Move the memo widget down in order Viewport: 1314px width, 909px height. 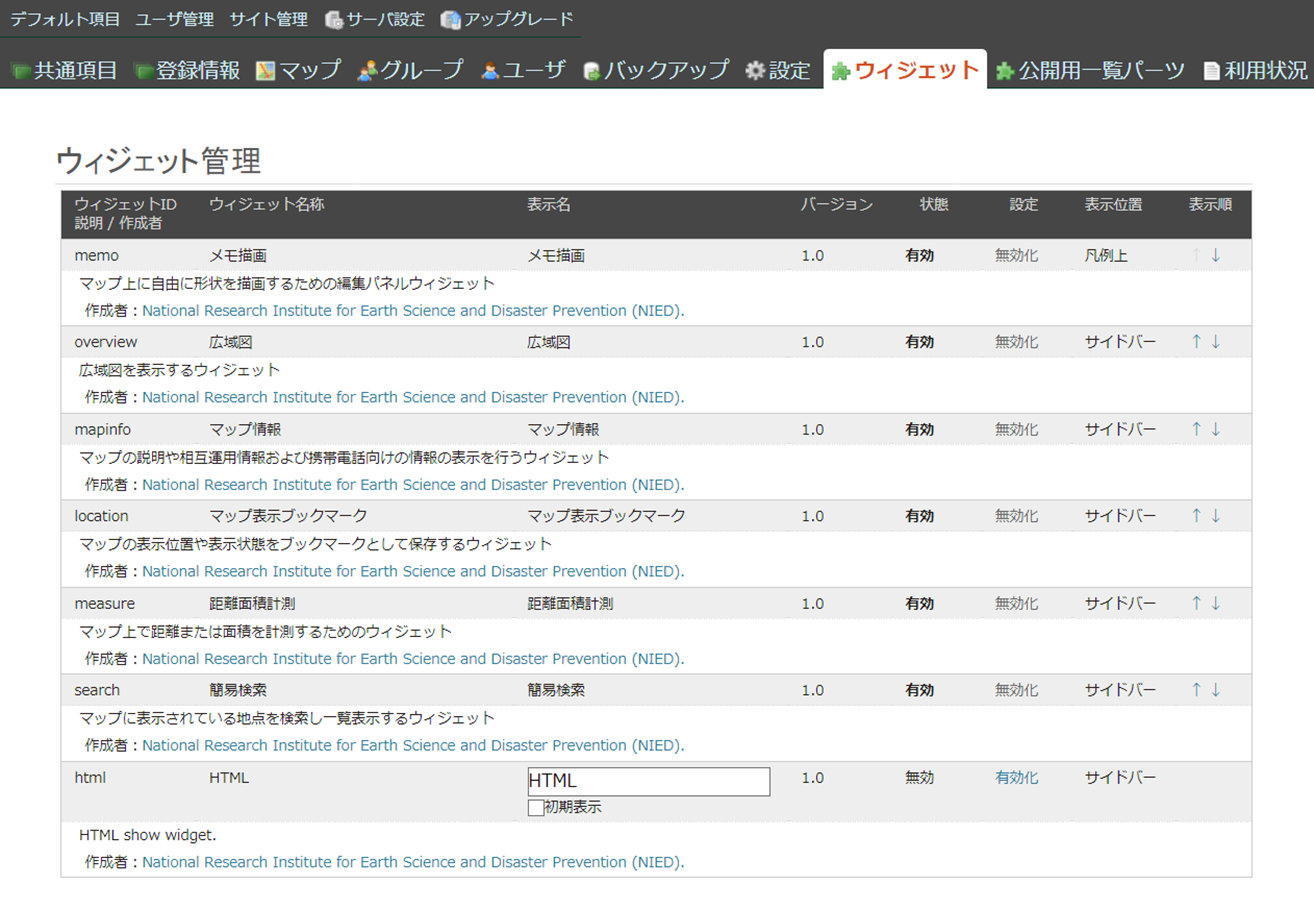click(x=1216, y=255)
